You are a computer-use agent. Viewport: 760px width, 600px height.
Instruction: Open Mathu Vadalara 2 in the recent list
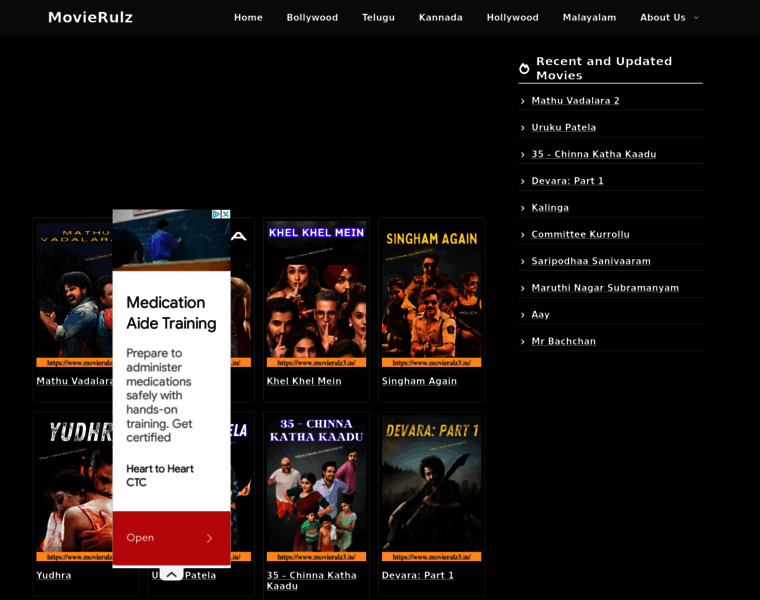pyautogui.click(x=575, y=101)
